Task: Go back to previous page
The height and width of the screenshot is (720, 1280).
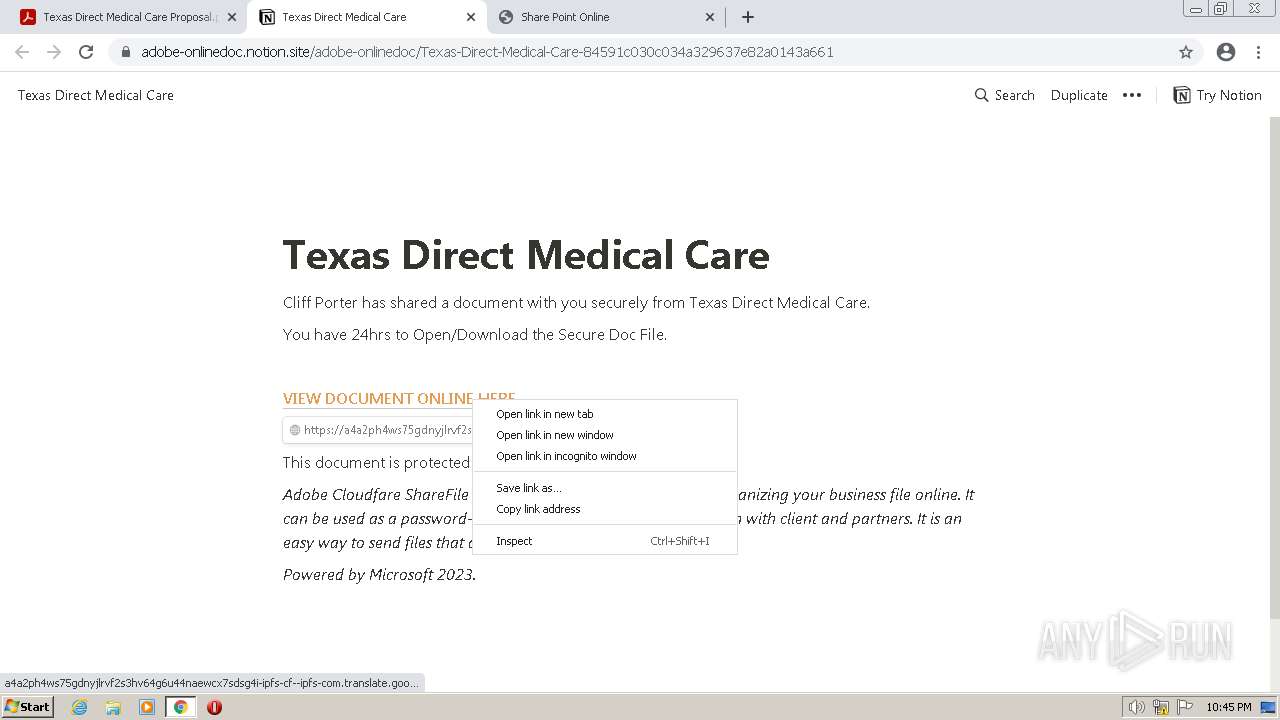Action: [22, 52]
